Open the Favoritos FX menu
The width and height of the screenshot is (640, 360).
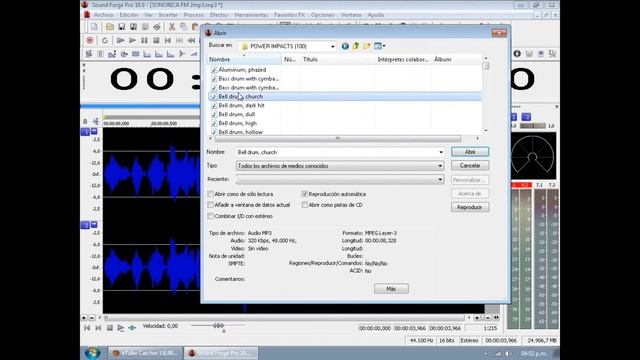click(x=289, y=15)
